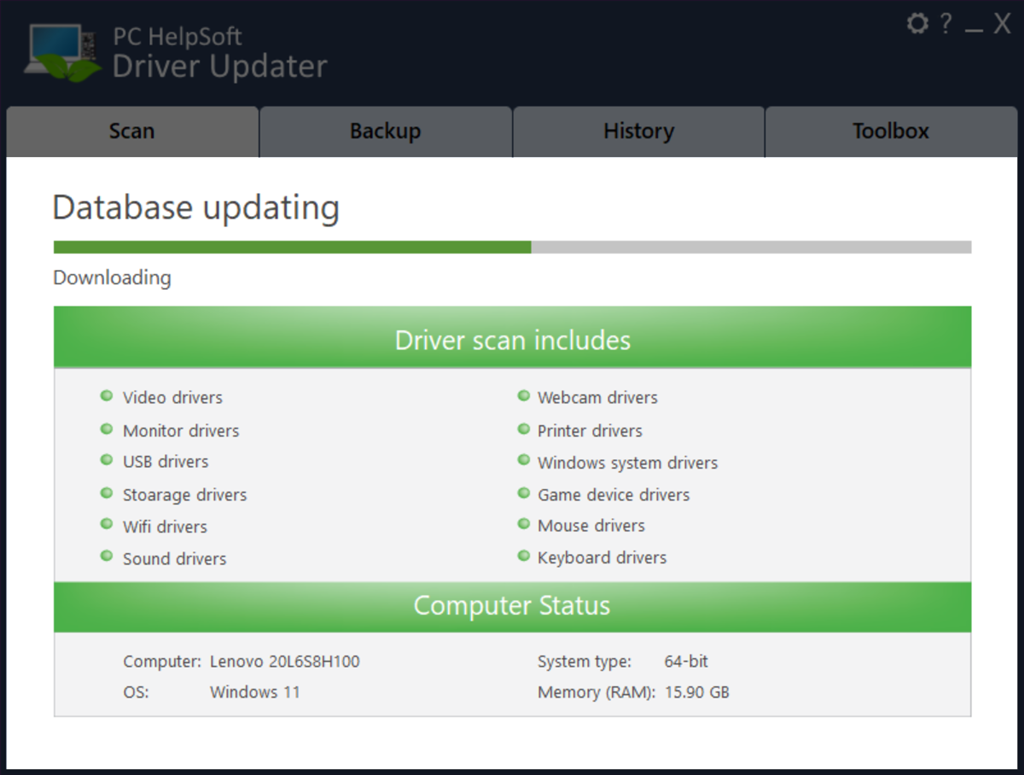Viewport: 1024px width, 775px height.
Task: Click the Computer: label
Action: tap(162, 662)
